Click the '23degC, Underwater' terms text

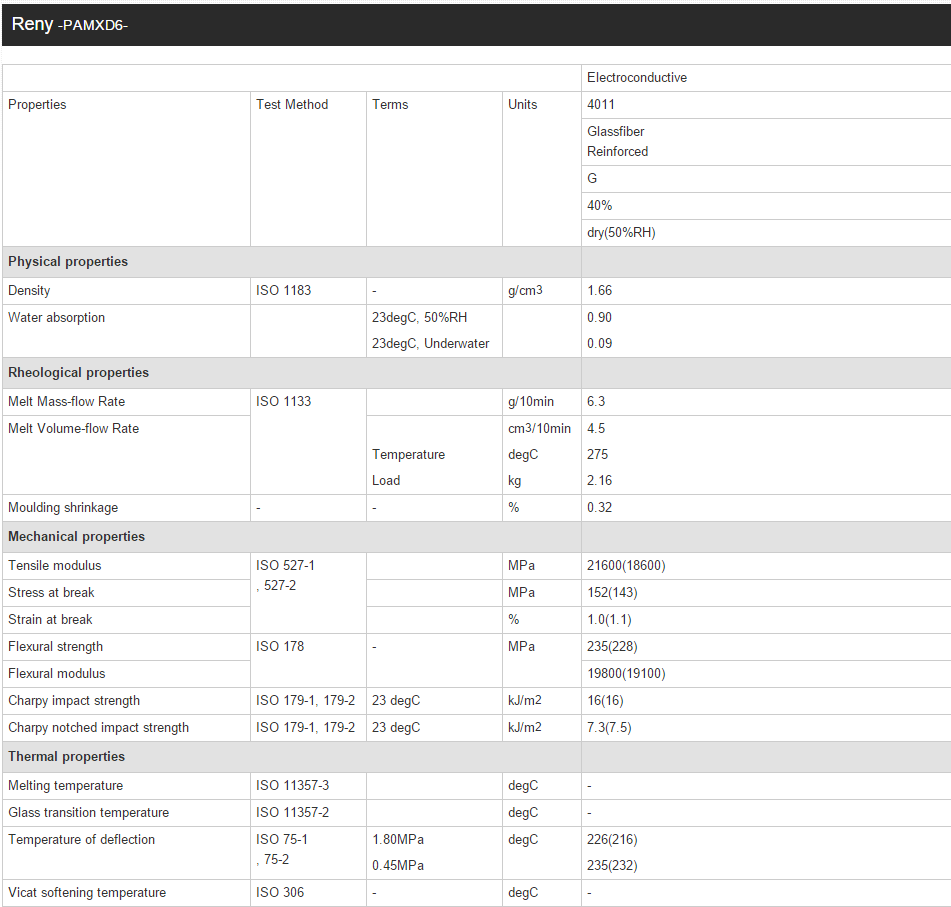click(430, 343)
